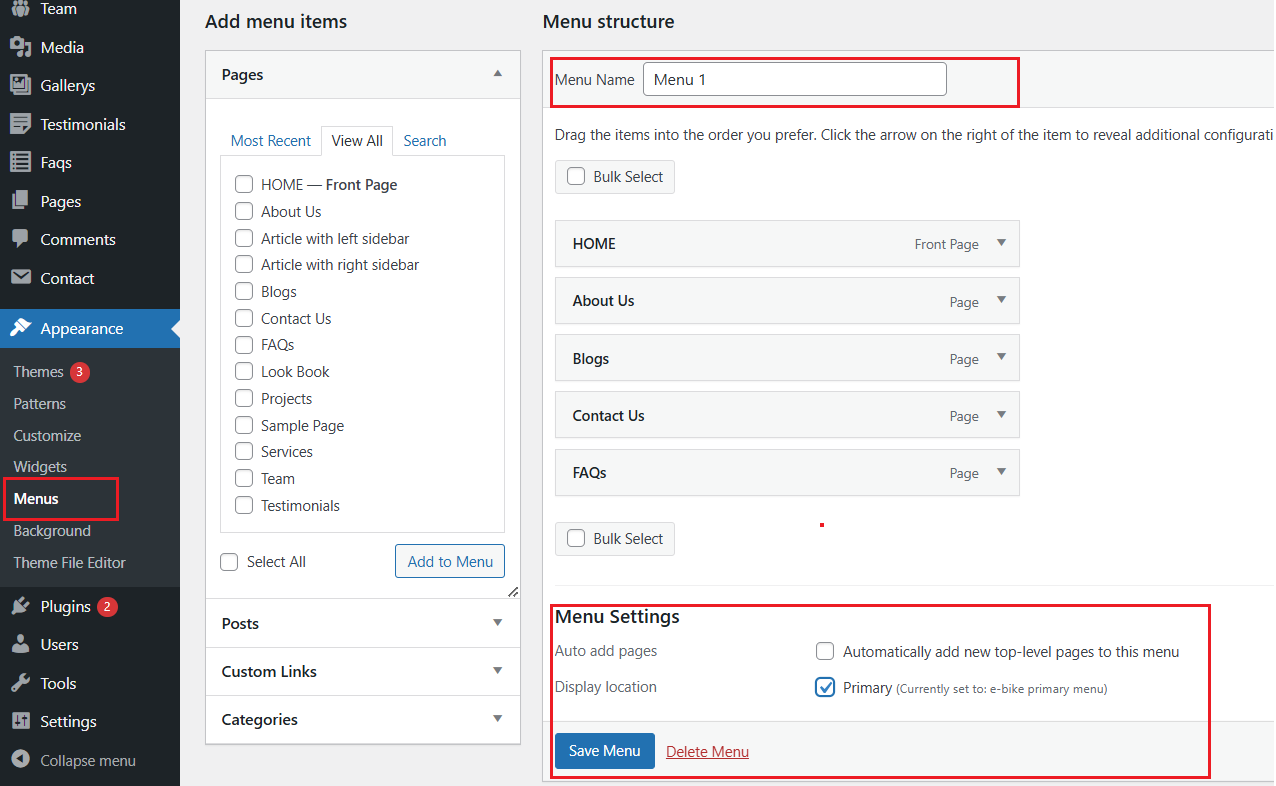1276x786 pixels.
Task: Click the Users person icon
Action: 20,645
